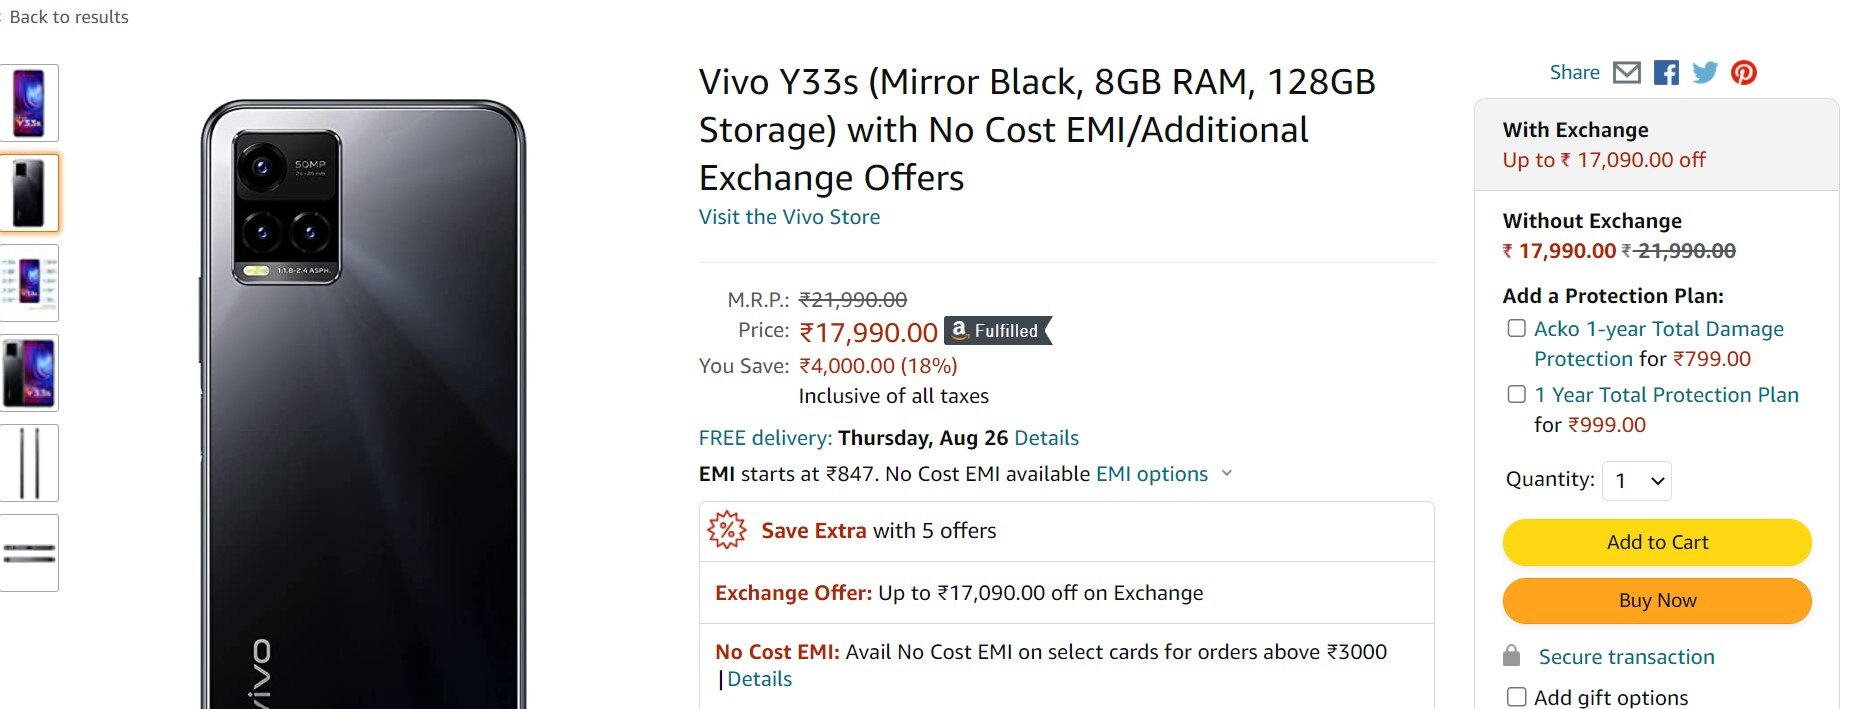Screen dimensions: 1858x709
Task: Expand EMI options chevron
Action: coord(1227,474)
